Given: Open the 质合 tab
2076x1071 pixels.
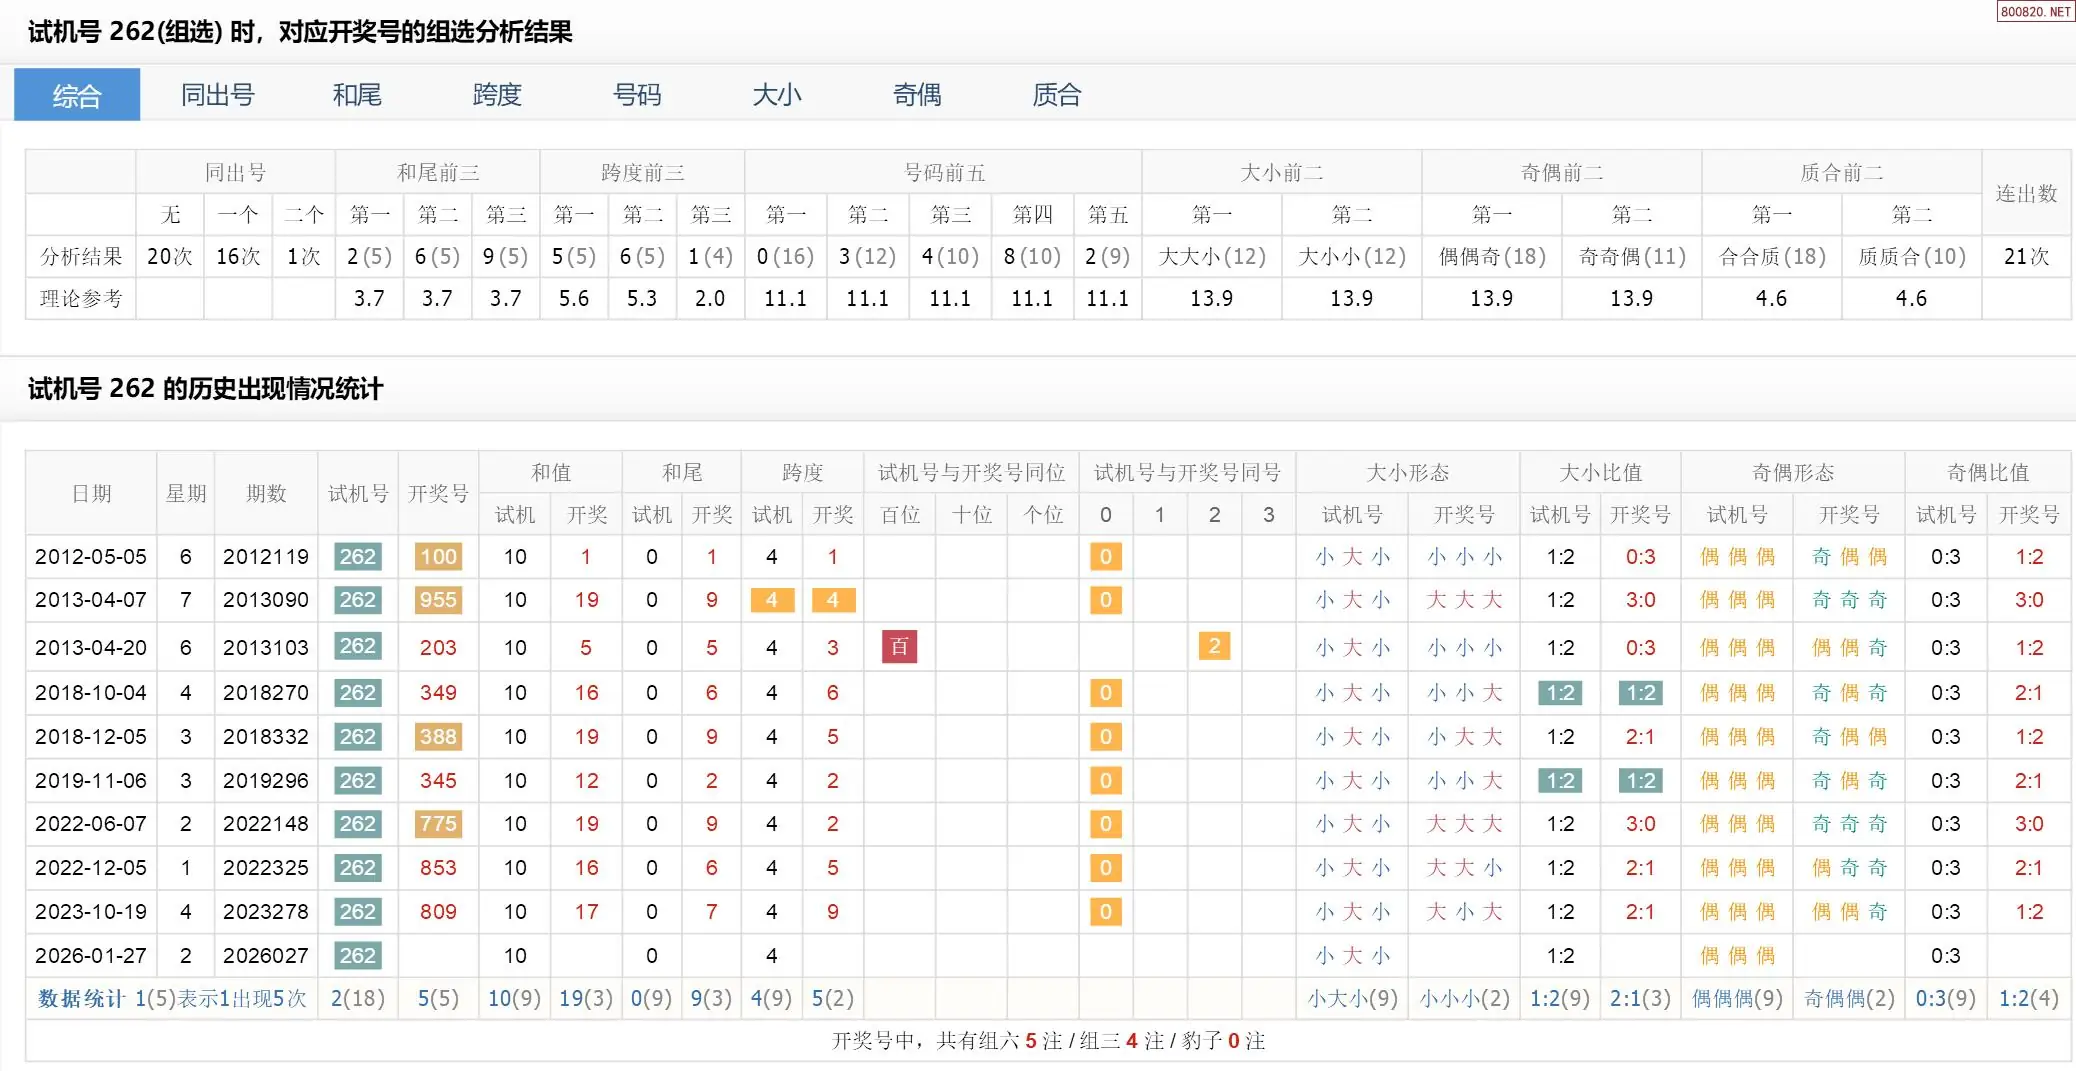Looking at the screenshot, I should coord(1057,95).
